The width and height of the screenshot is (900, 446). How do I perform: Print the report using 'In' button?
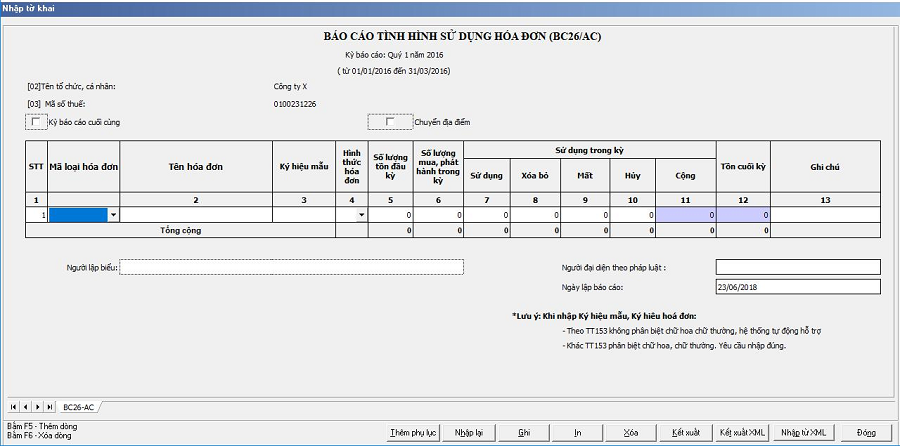point(578,432)
